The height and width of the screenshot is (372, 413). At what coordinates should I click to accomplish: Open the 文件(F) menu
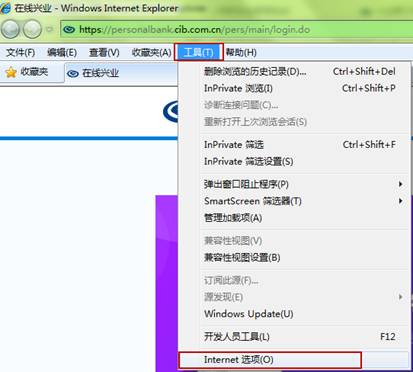click(x=21, y=52)
